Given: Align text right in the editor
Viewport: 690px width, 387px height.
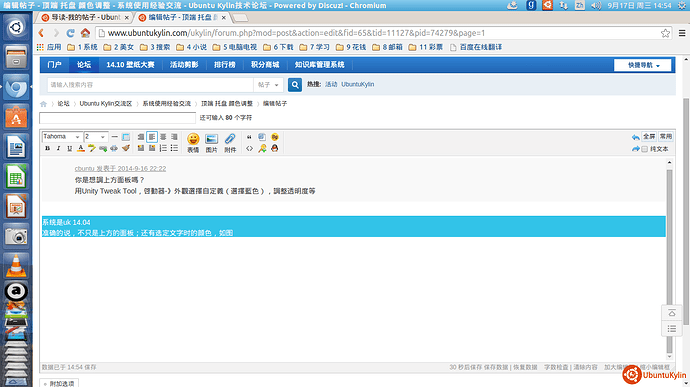Looking at the screenshot, I should [x=174, y=137].
